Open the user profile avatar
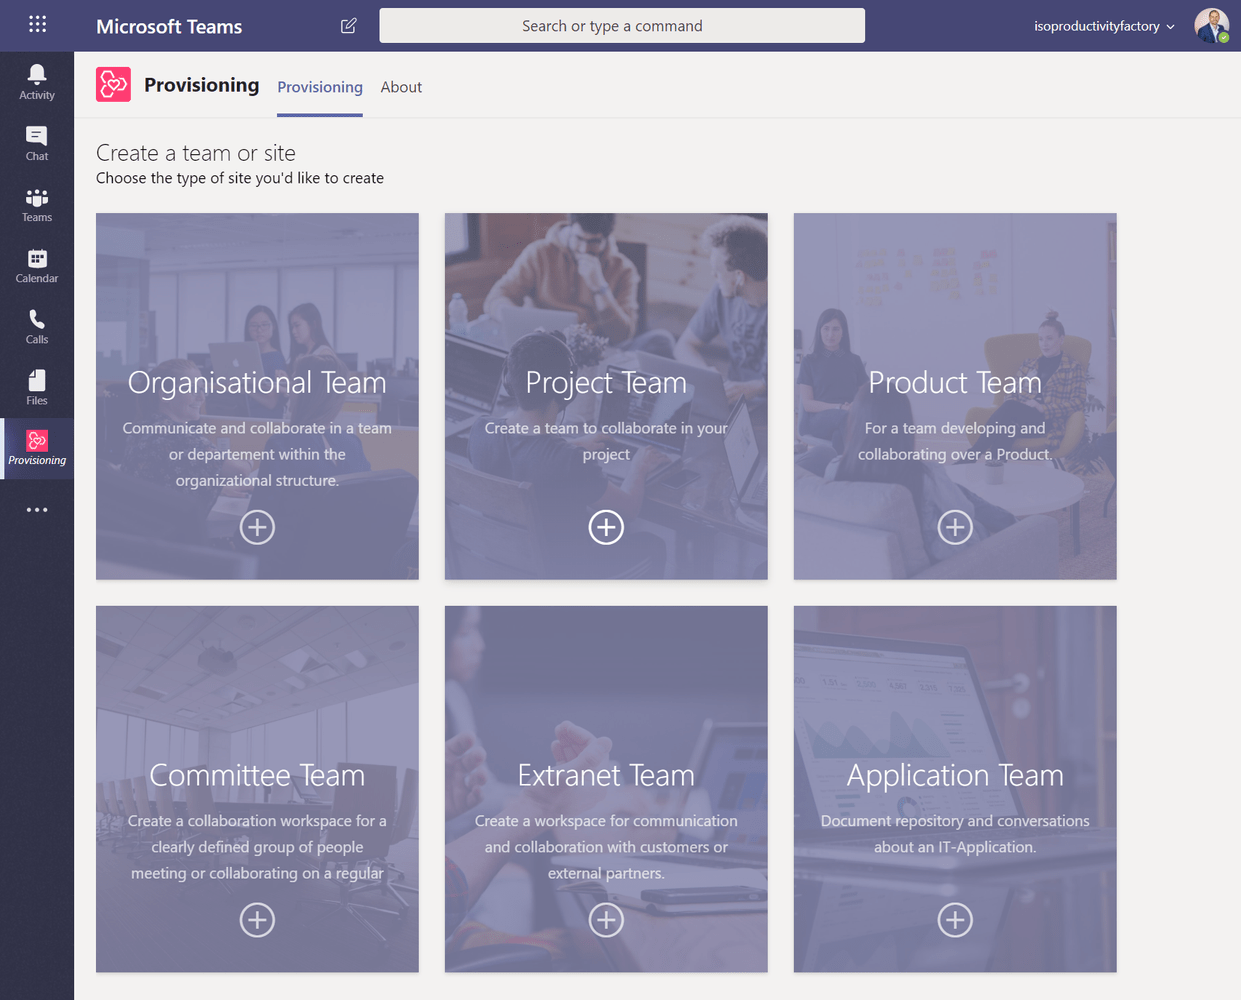Image resolution: width=1241 pixels, height=1000 pixels. click(x=1211, y=26)
